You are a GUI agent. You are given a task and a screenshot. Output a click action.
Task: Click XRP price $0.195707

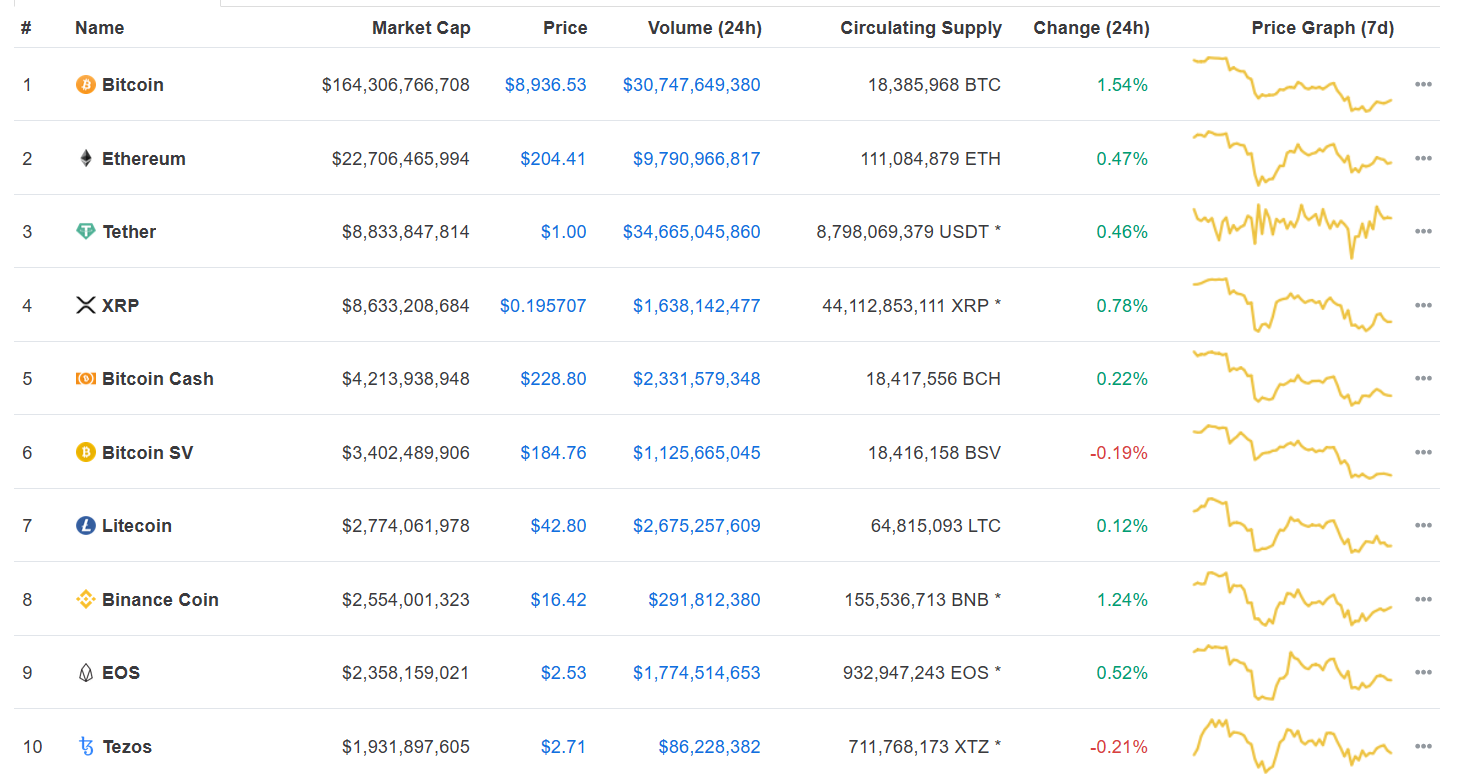pos(543,305)
